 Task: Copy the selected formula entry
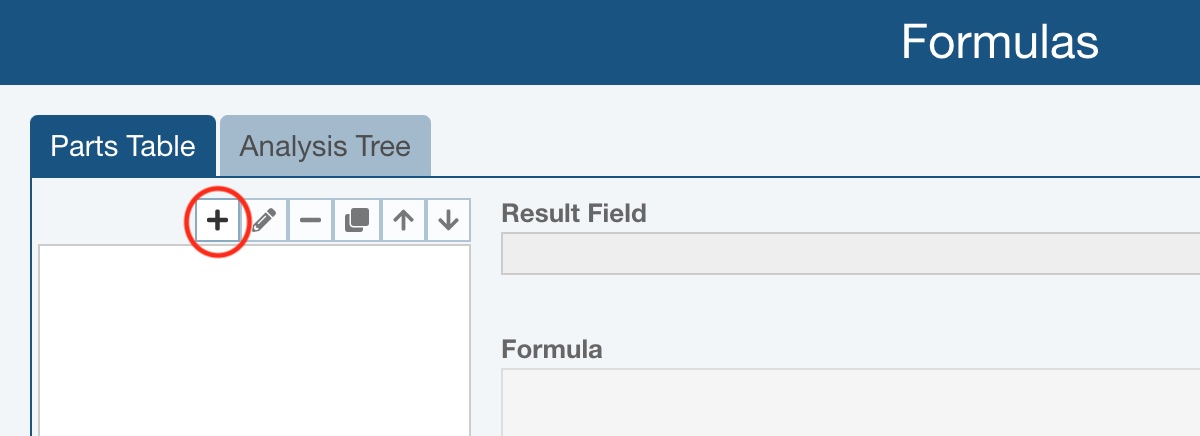tap(356, 220)
